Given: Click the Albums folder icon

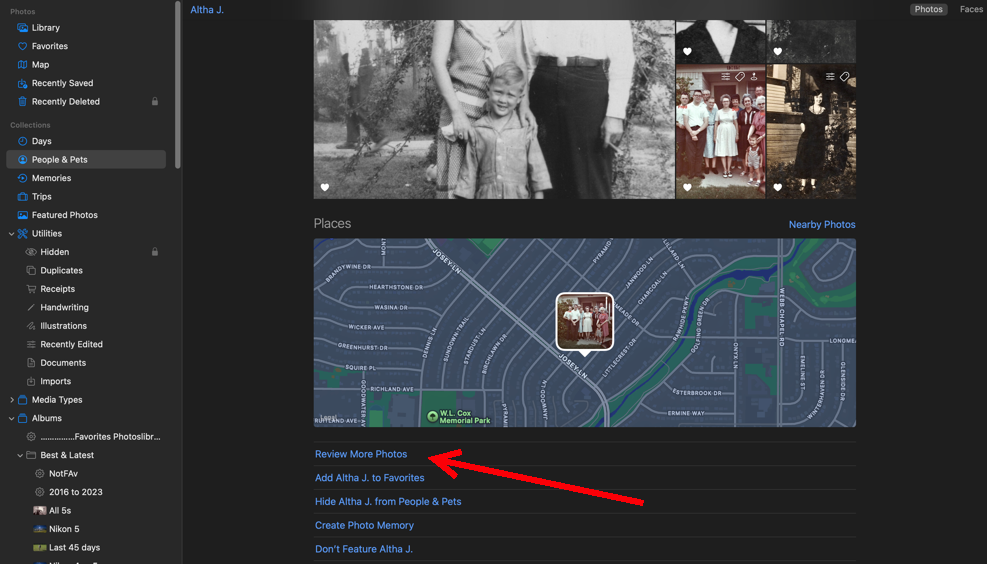Looking at the screenshot, I should pos(23,418).
